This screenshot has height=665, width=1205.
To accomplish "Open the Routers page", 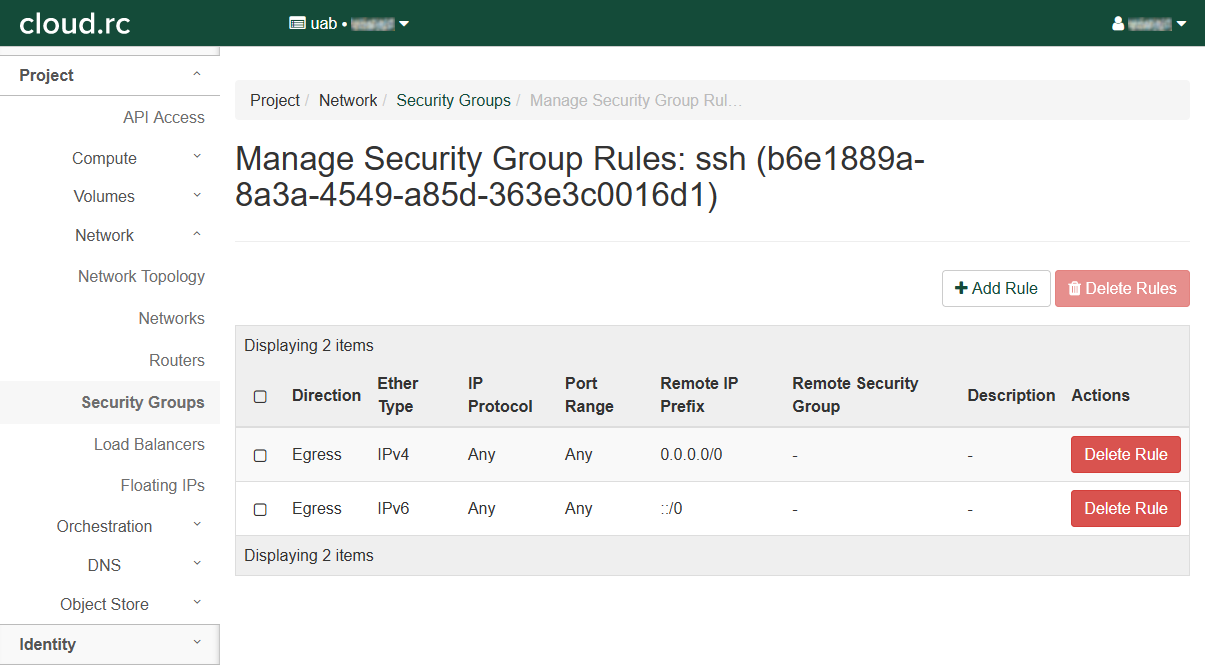I will pyautogui.click(x=176, y=360).
